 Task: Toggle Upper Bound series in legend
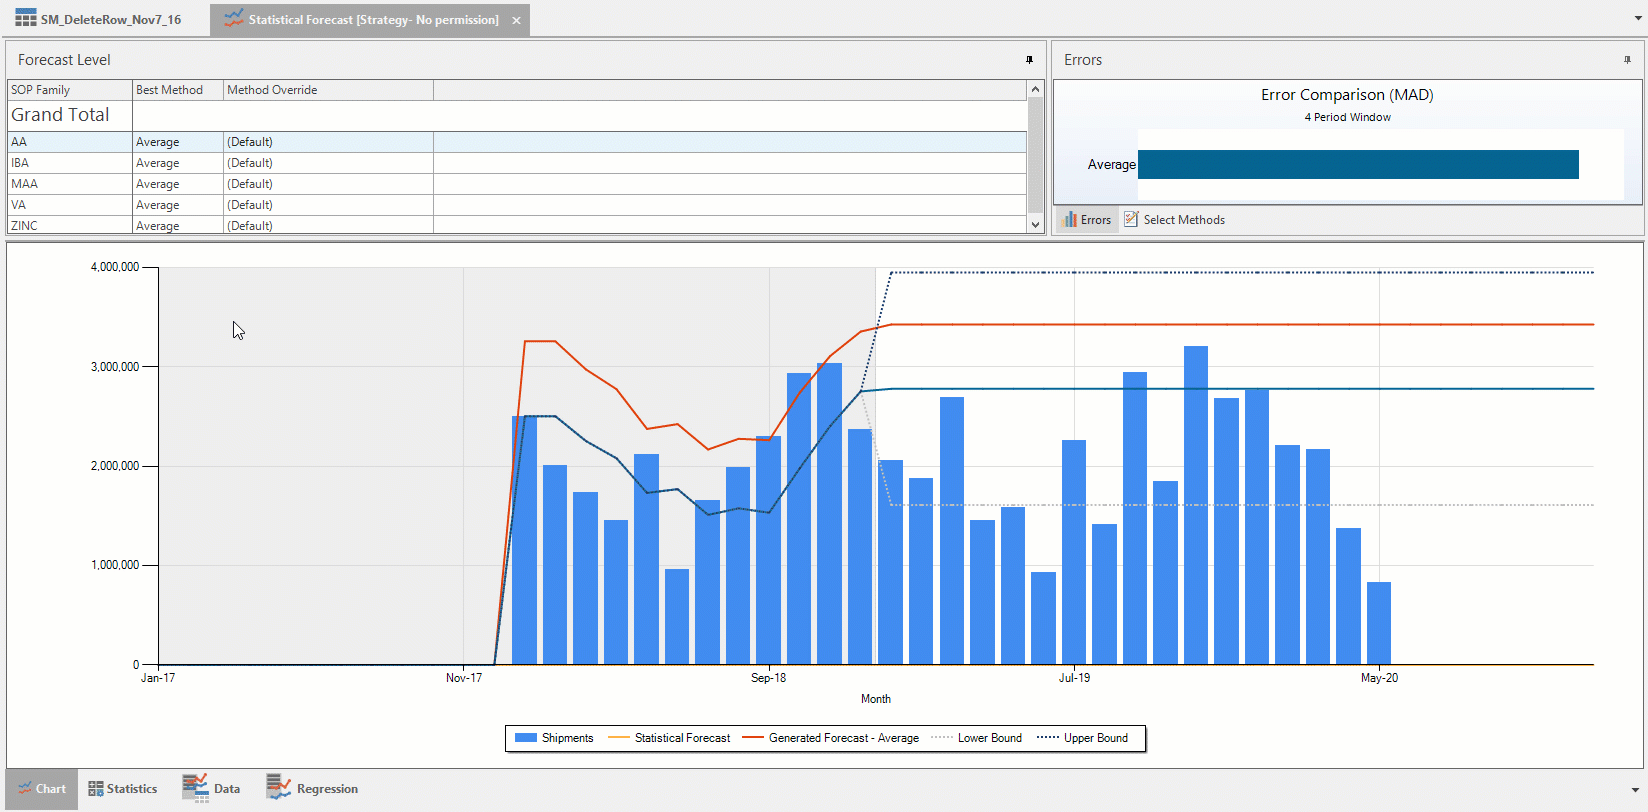(x=1082, y=738)
